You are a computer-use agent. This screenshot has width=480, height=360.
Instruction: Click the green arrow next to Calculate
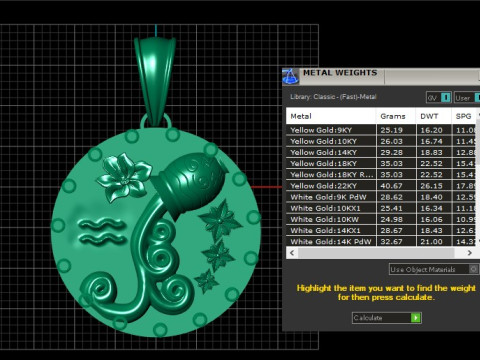tap(416, 318)
